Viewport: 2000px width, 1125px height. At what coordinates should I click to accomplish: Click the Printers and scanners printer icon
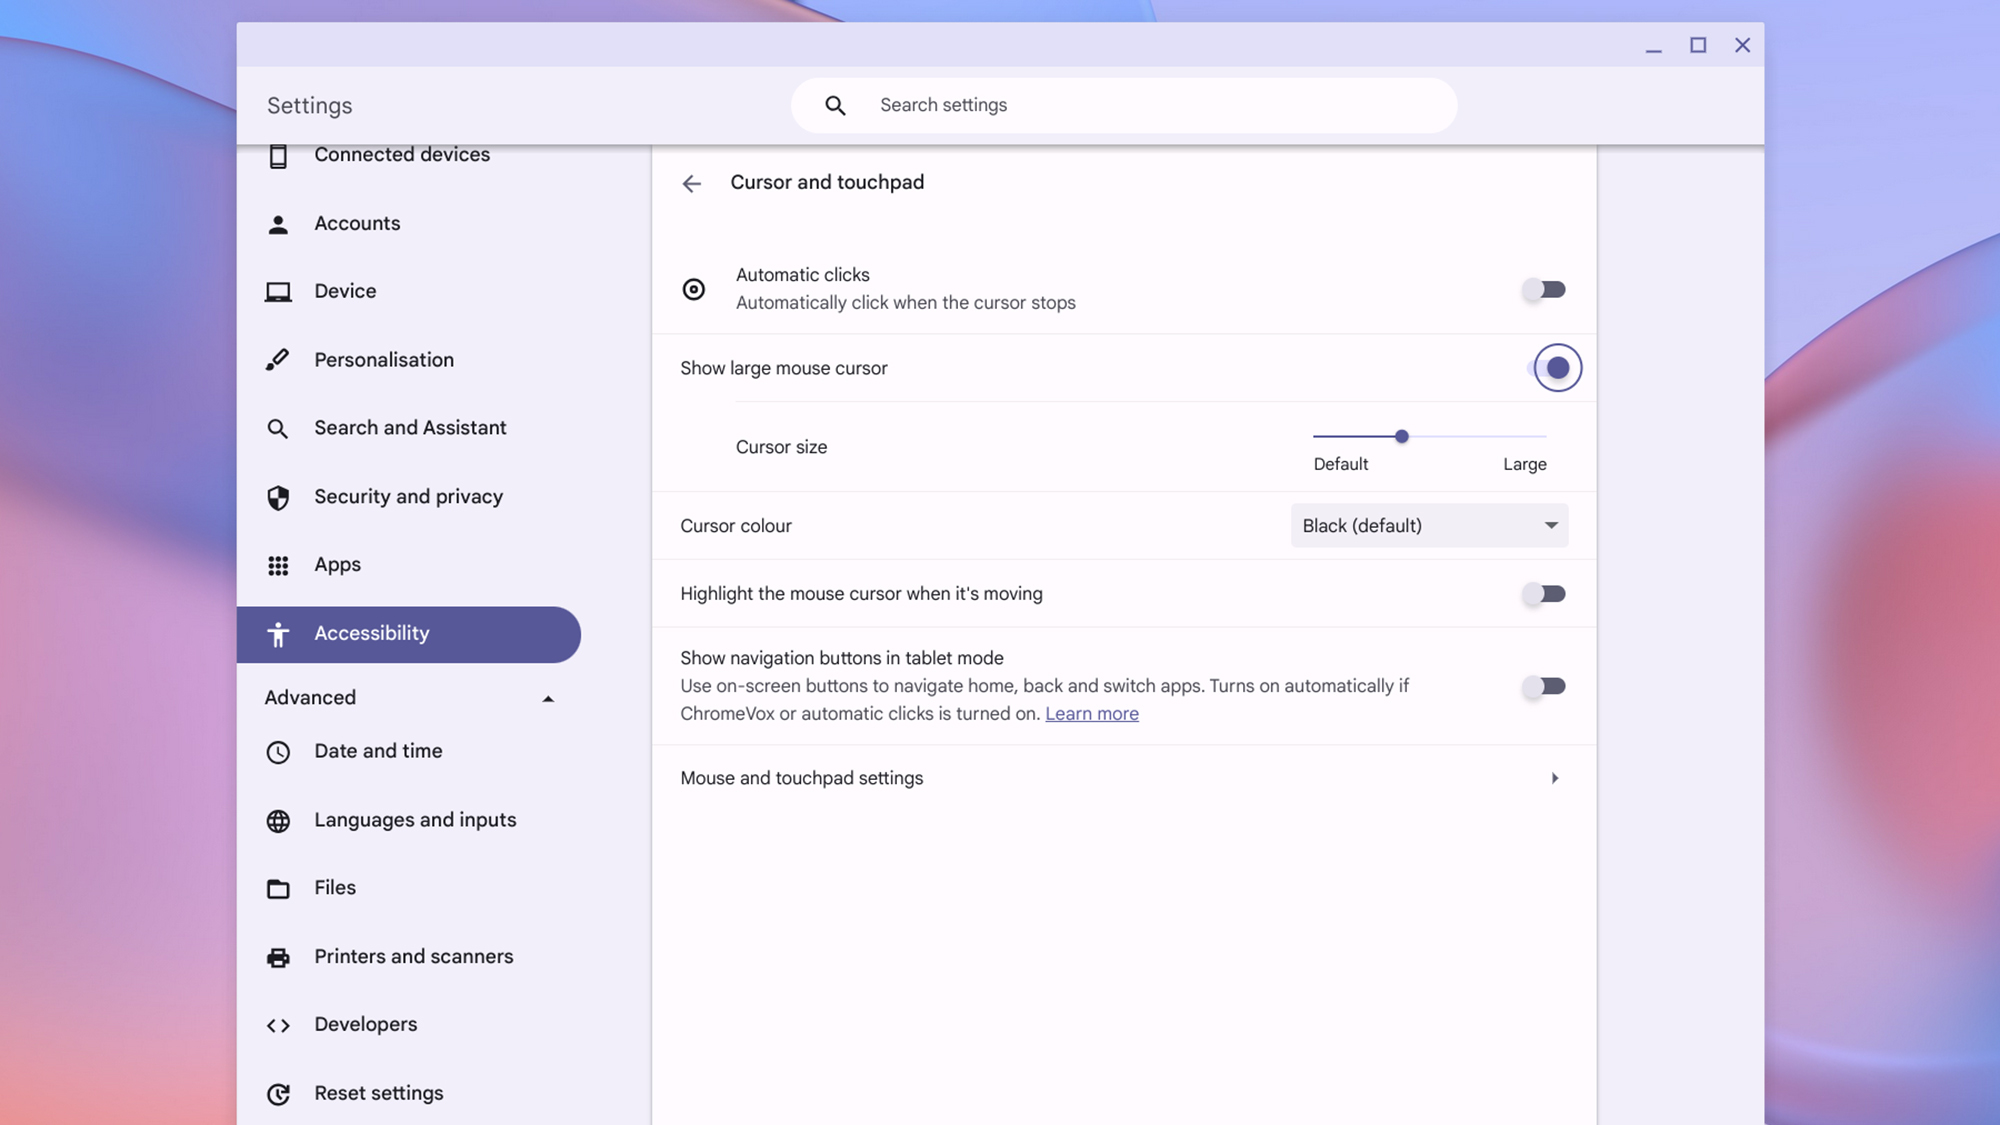click(278, 958)
